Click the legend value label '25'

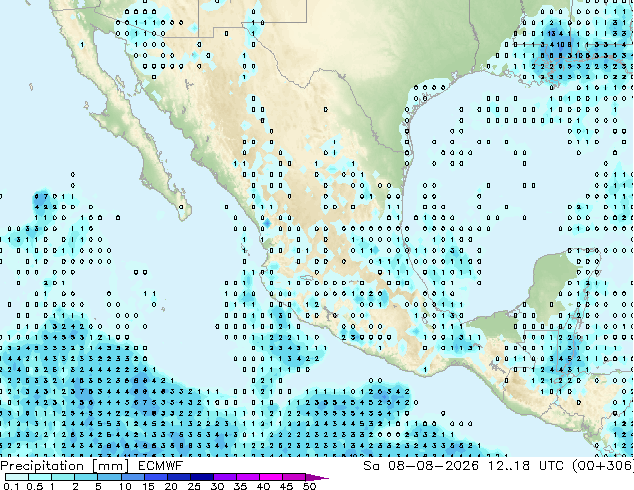click(x=194, y=486)
